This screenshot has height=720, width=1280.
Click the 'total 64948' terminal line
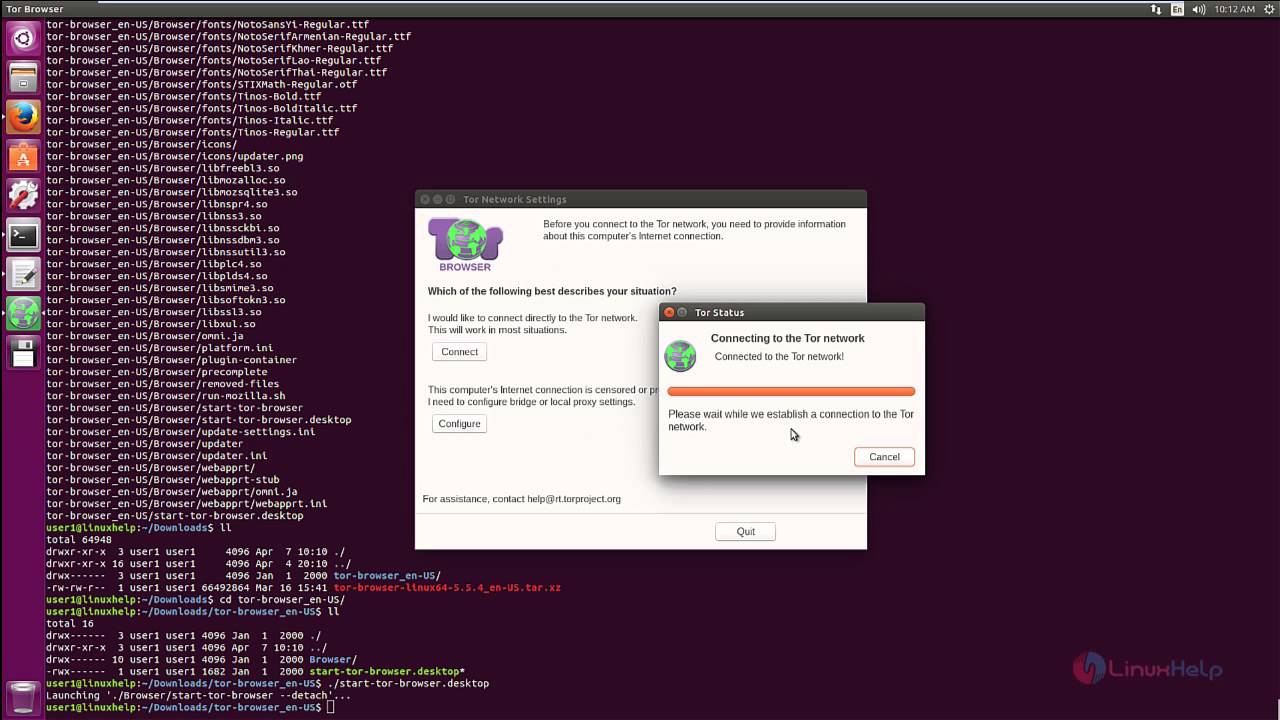pos(79,540)
